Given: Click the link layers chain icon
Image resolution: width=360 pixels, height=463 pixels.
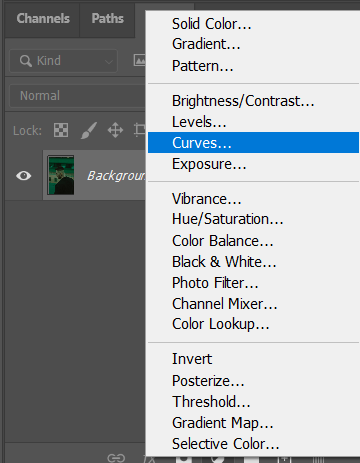Looking at the screenshot, I should pos(116,458).
